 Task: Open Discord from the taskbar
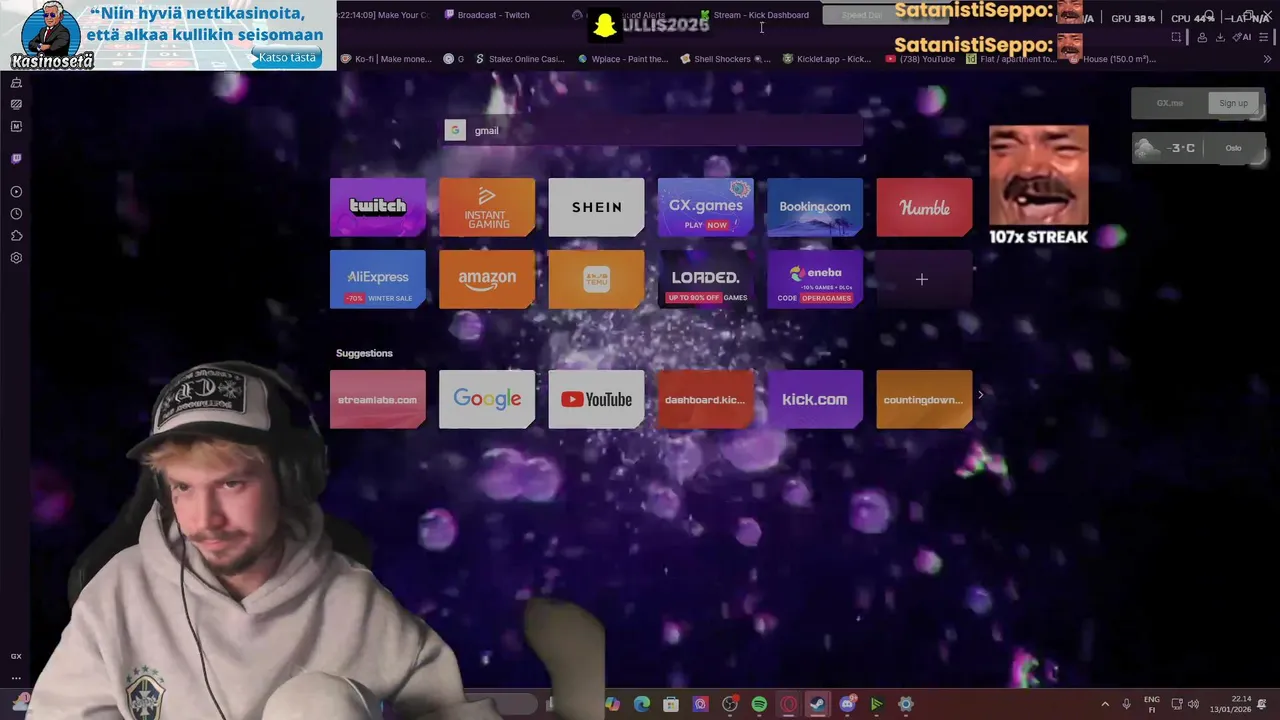[847, 704]
